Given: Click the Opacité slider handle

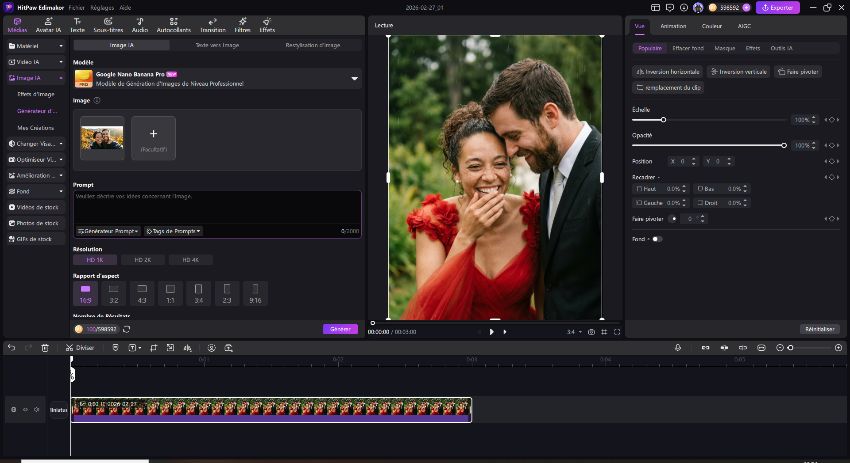Looking at the screenshot, I should click(x=784, y=146).
